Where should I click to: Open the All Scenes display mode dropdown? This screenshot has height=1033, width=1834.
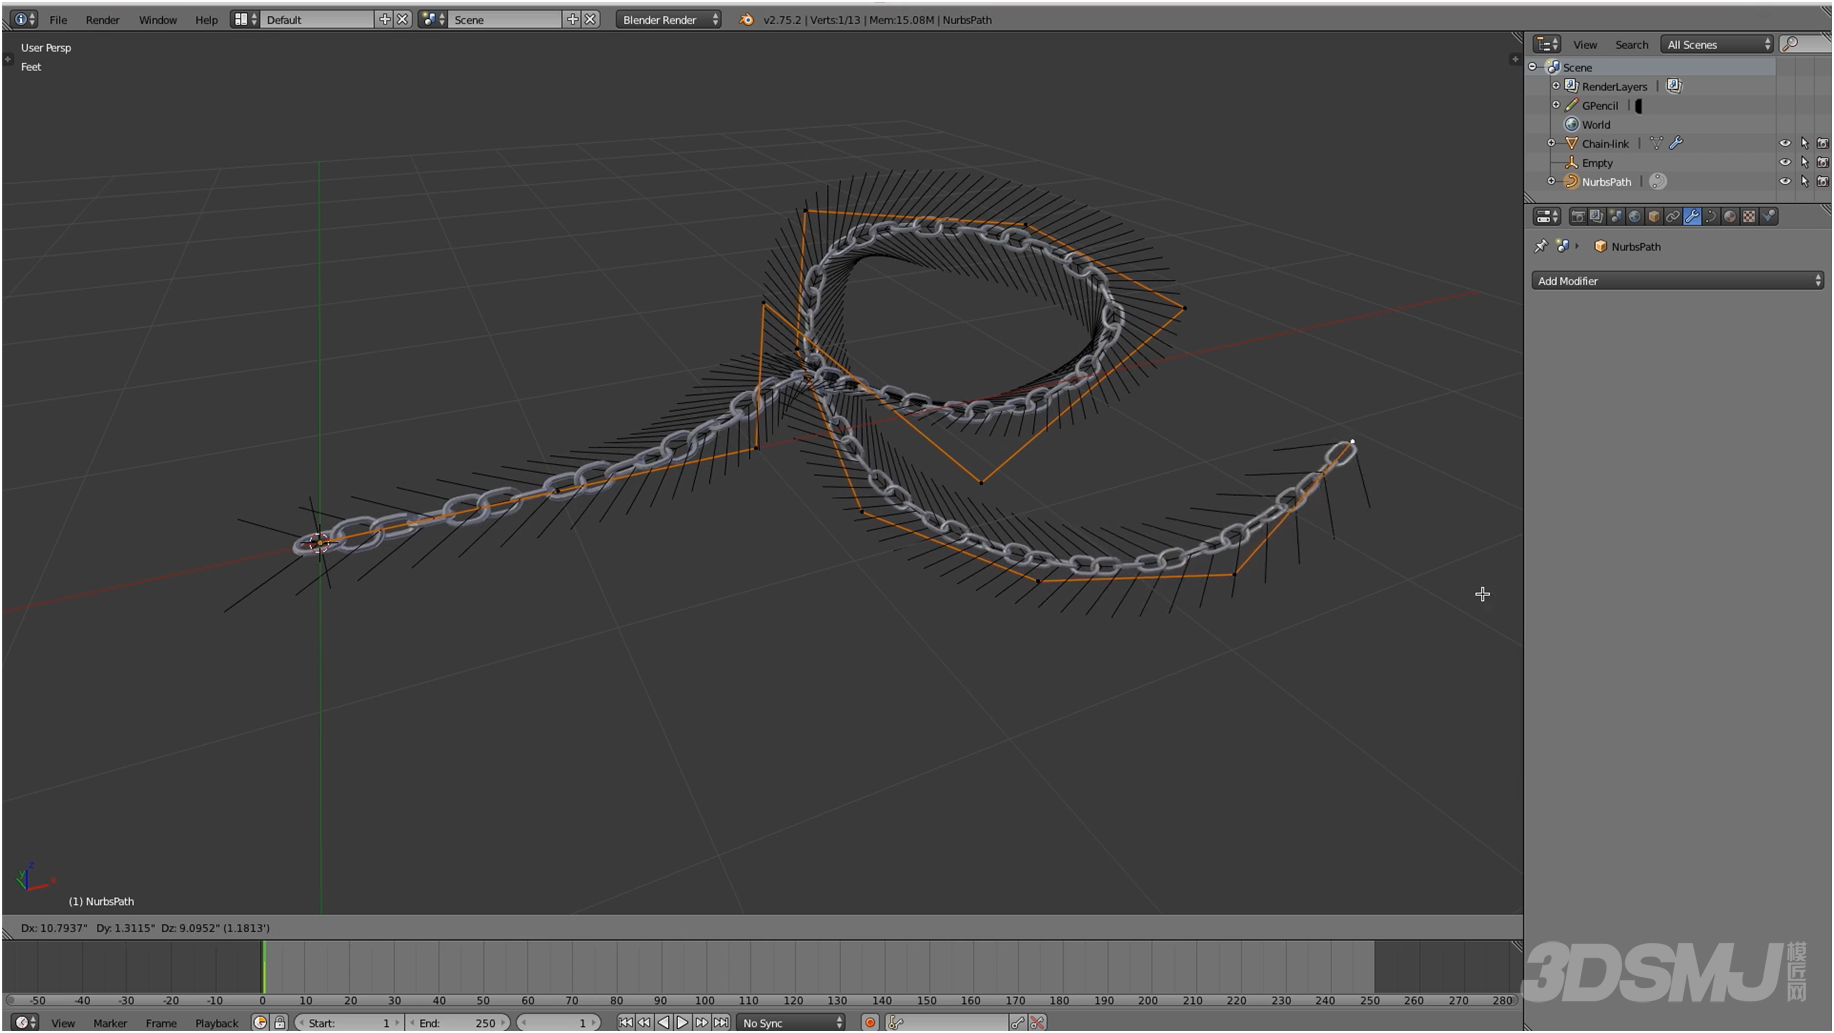coord(1717,44)
